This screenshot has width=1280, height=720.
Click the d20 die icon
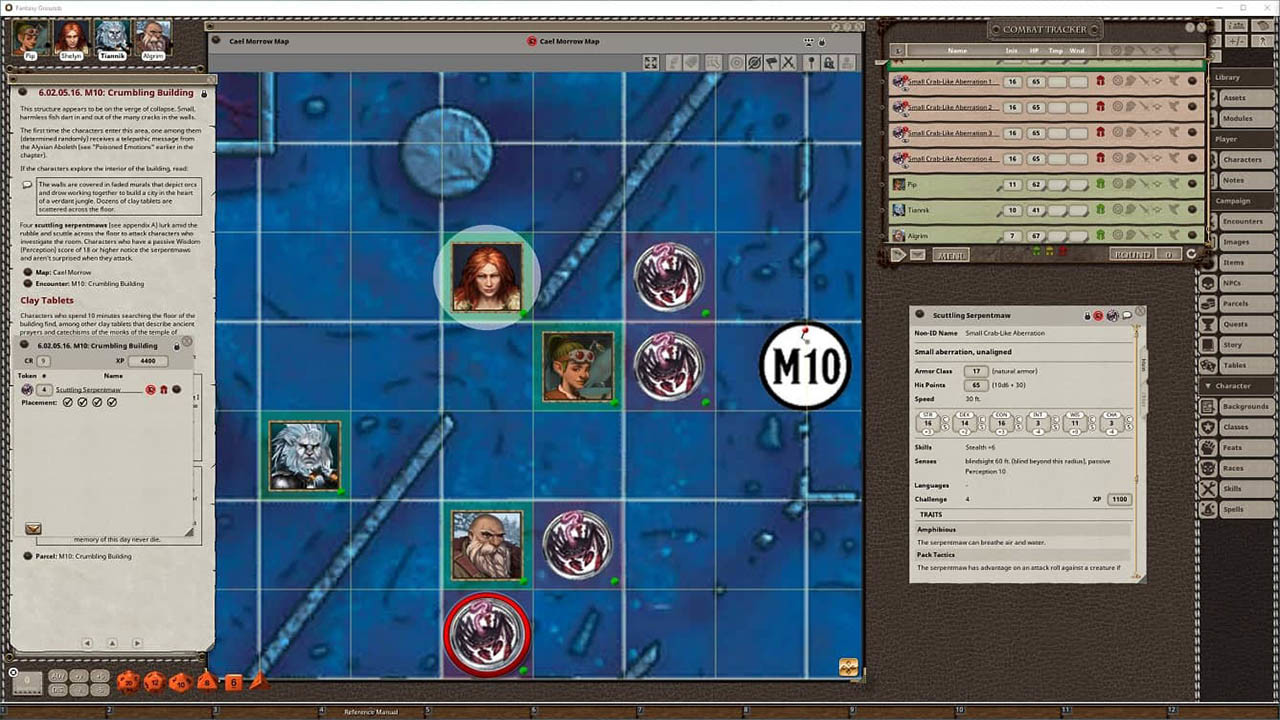click(127, 682)
